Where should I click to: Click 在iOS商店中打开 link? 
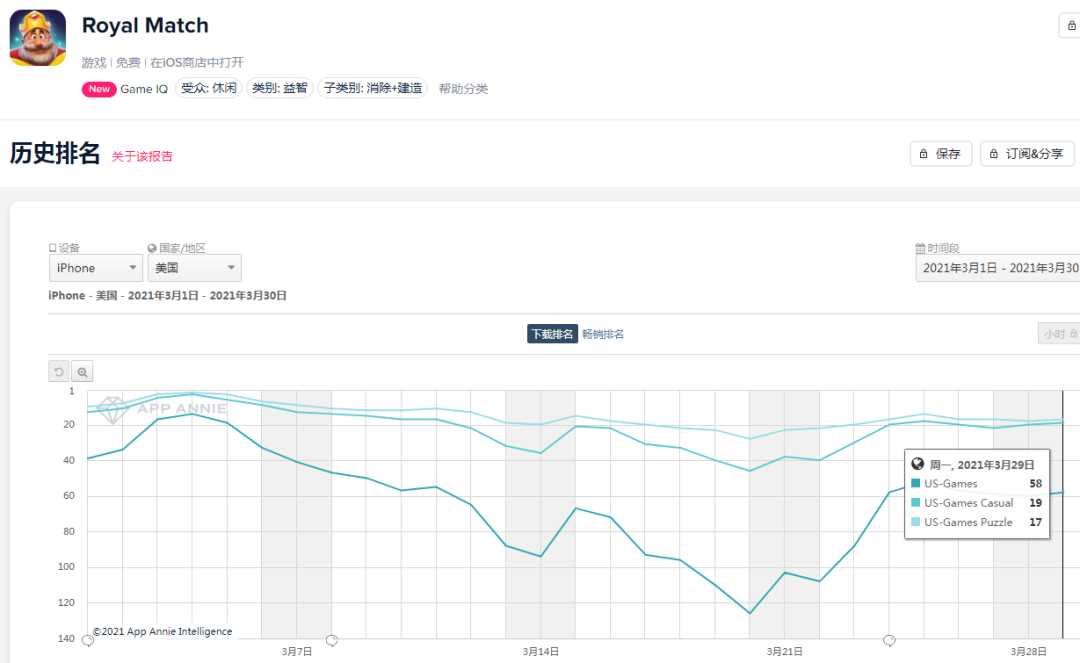tap(197, 62)
